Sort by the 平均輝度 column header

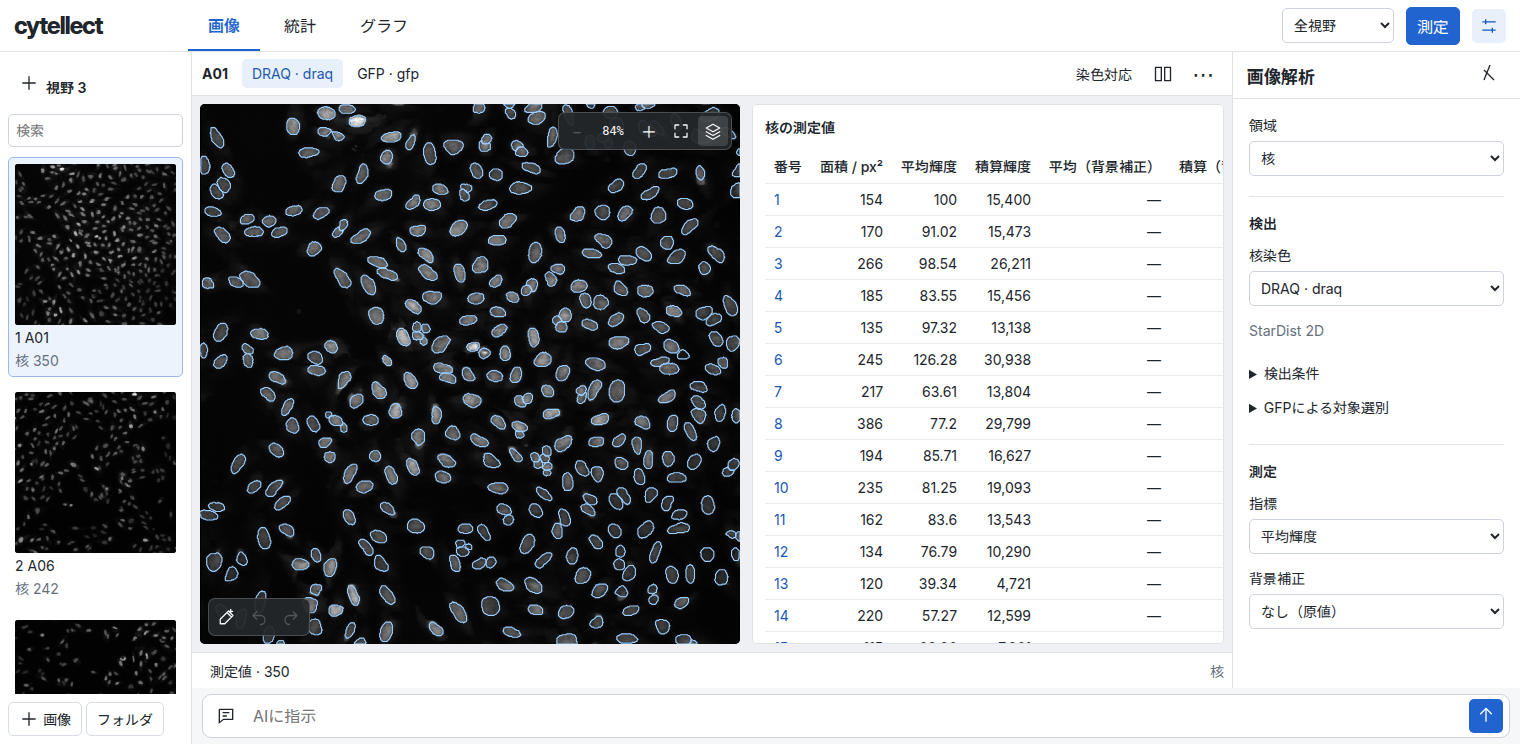(929, 167)
